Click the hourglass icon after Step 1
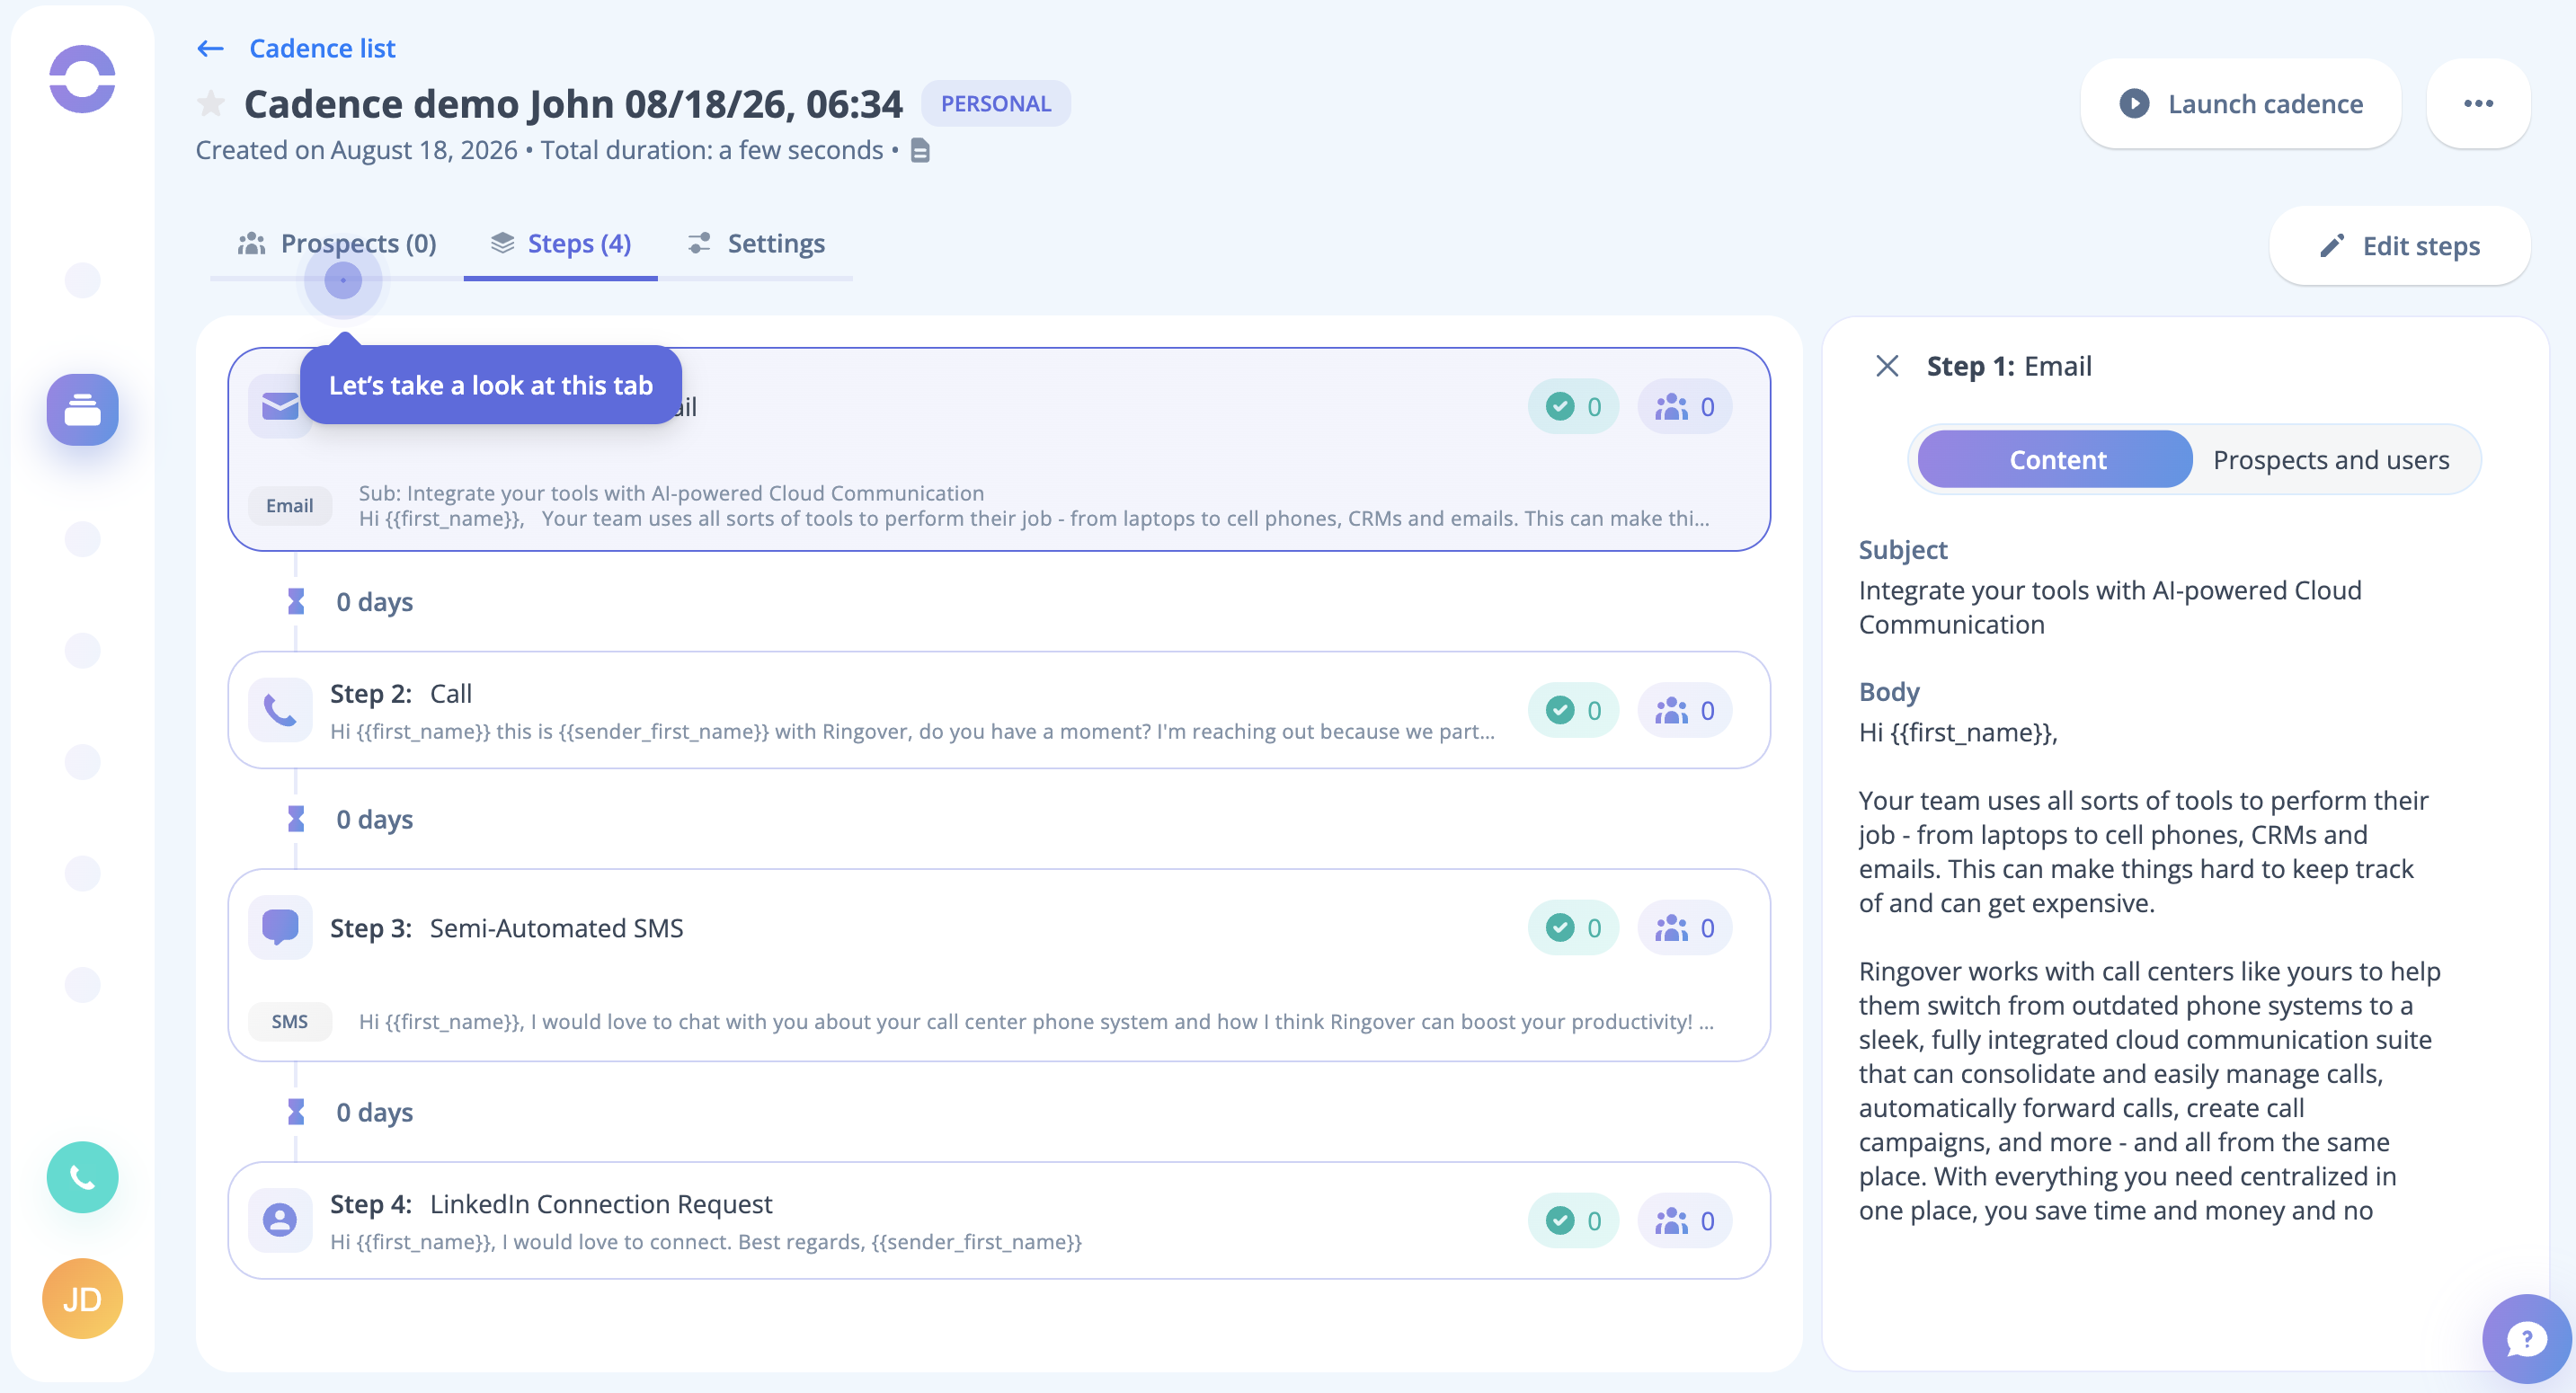The image size is (2576, 1393). click(x=296, y=601)
